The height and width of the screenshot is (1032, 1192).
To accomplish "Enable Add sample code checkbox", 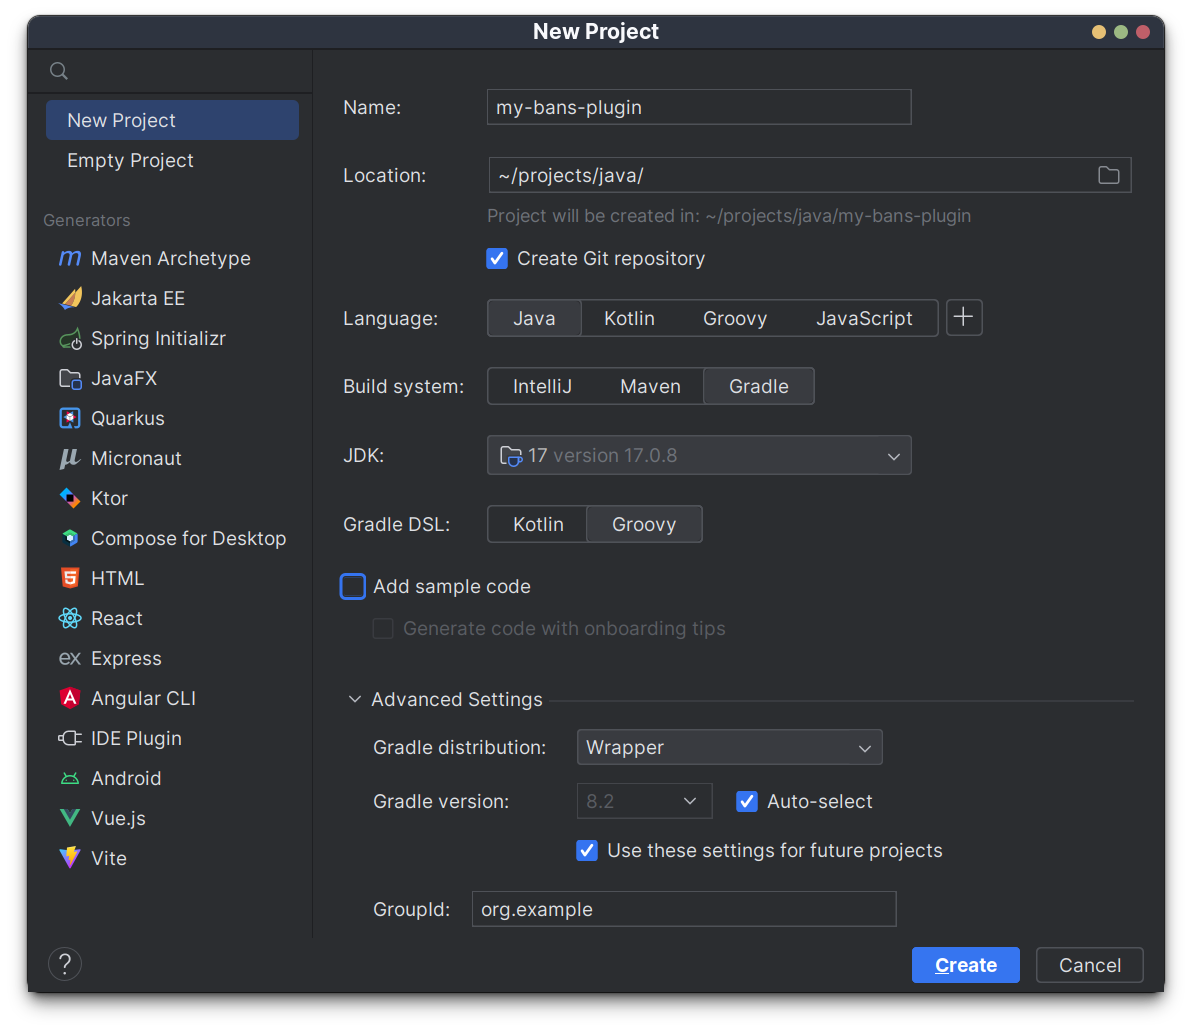I will pyautogui.click(x=353, y=587).
